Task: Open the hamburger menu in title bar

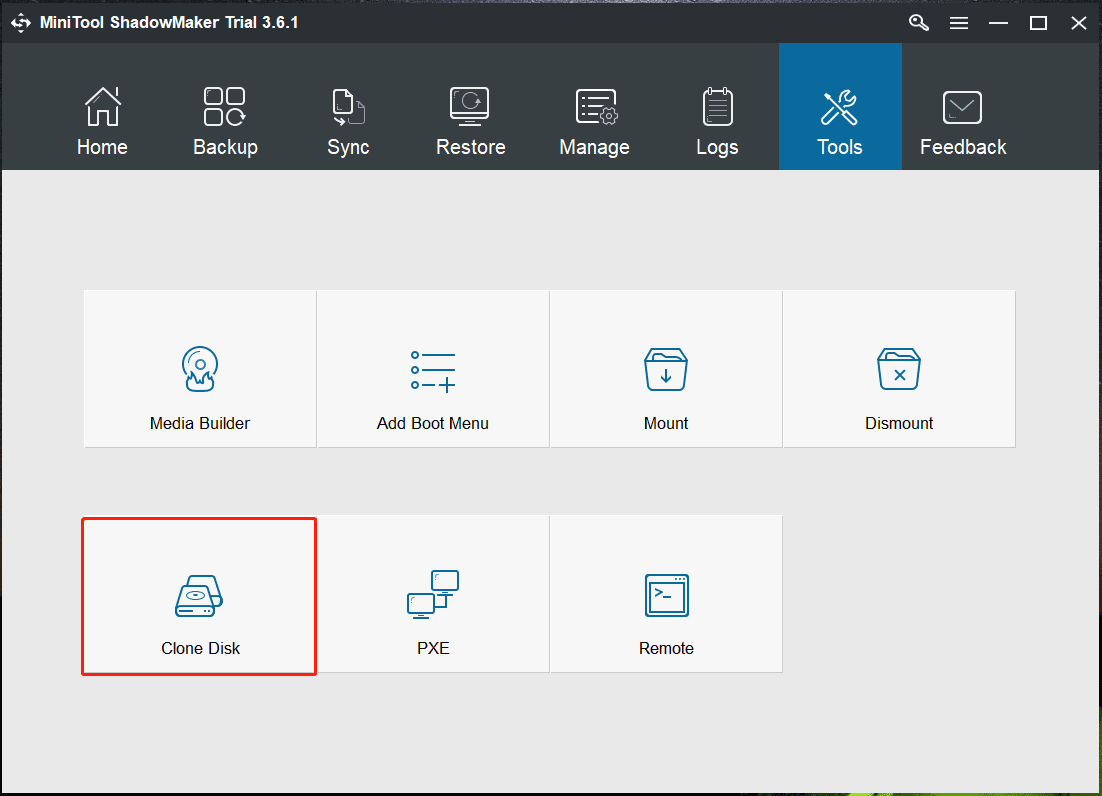Action: click(x=959, y=23)
